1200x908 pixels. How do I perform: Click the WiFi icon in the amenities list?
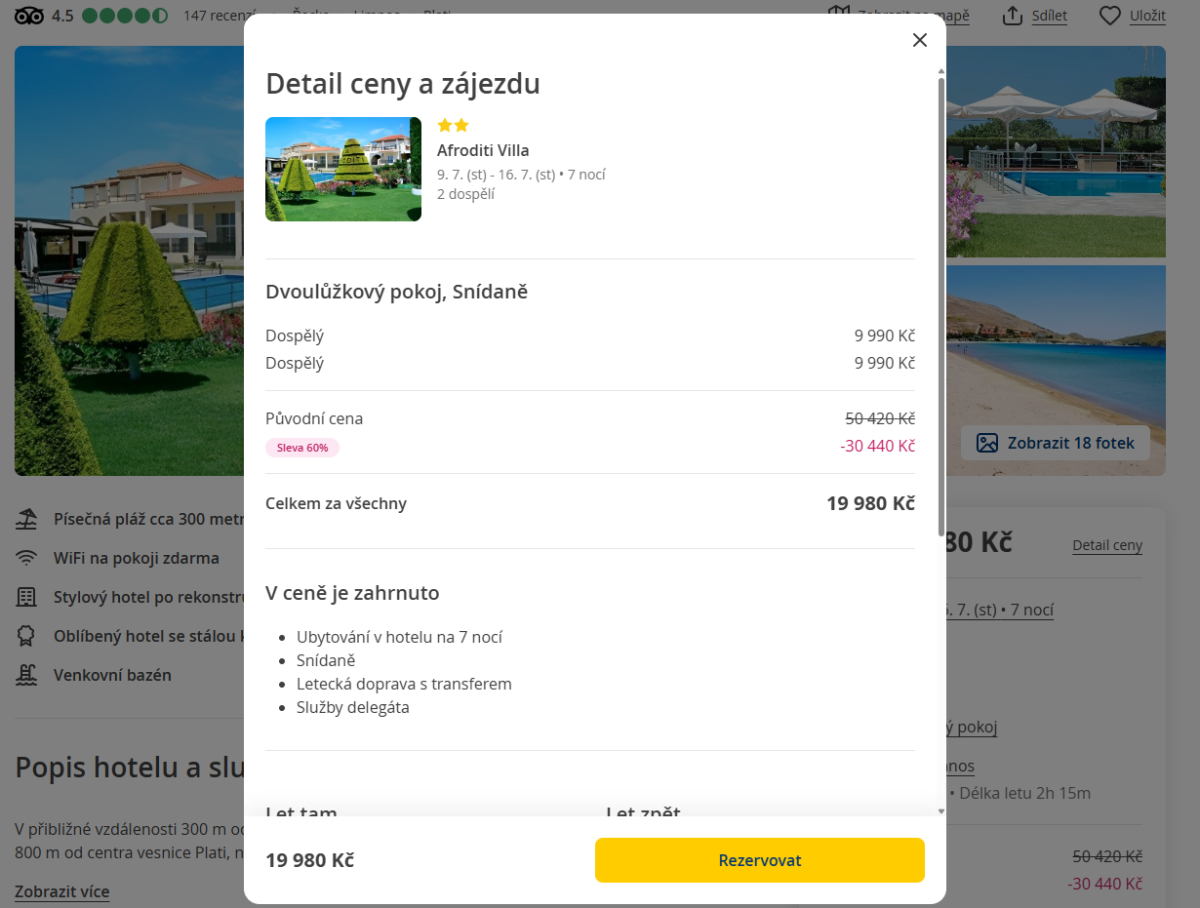tap(27, 558)
